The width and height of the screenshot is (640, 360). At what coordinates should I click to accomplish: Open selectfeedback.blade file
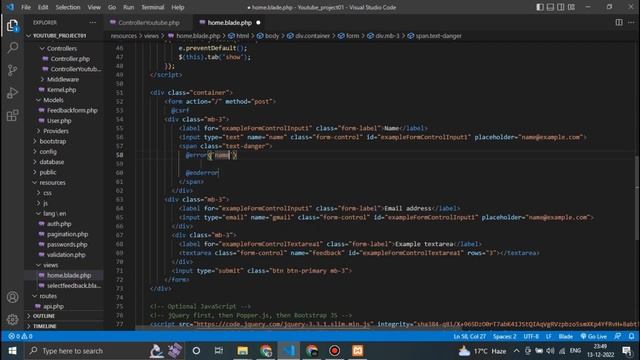[73, 286]
